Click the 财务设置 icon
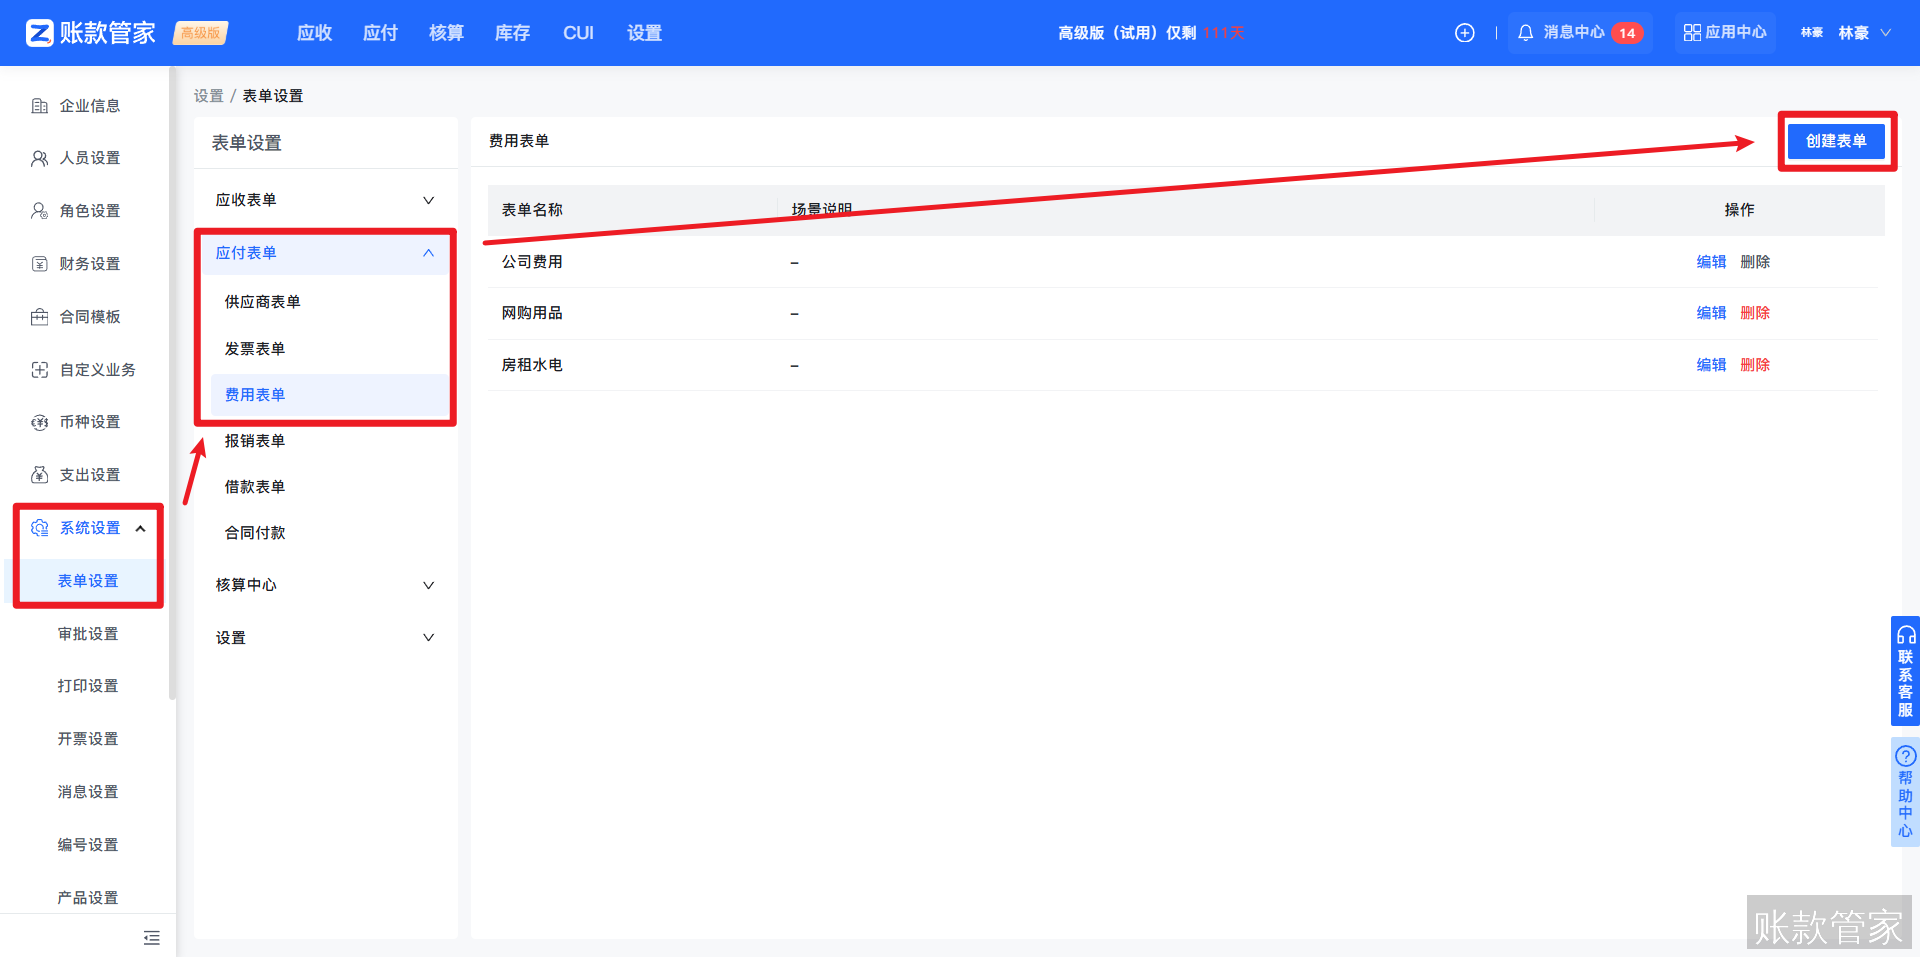The width and height of the screenshot is (1920, 957). (39, 264)
